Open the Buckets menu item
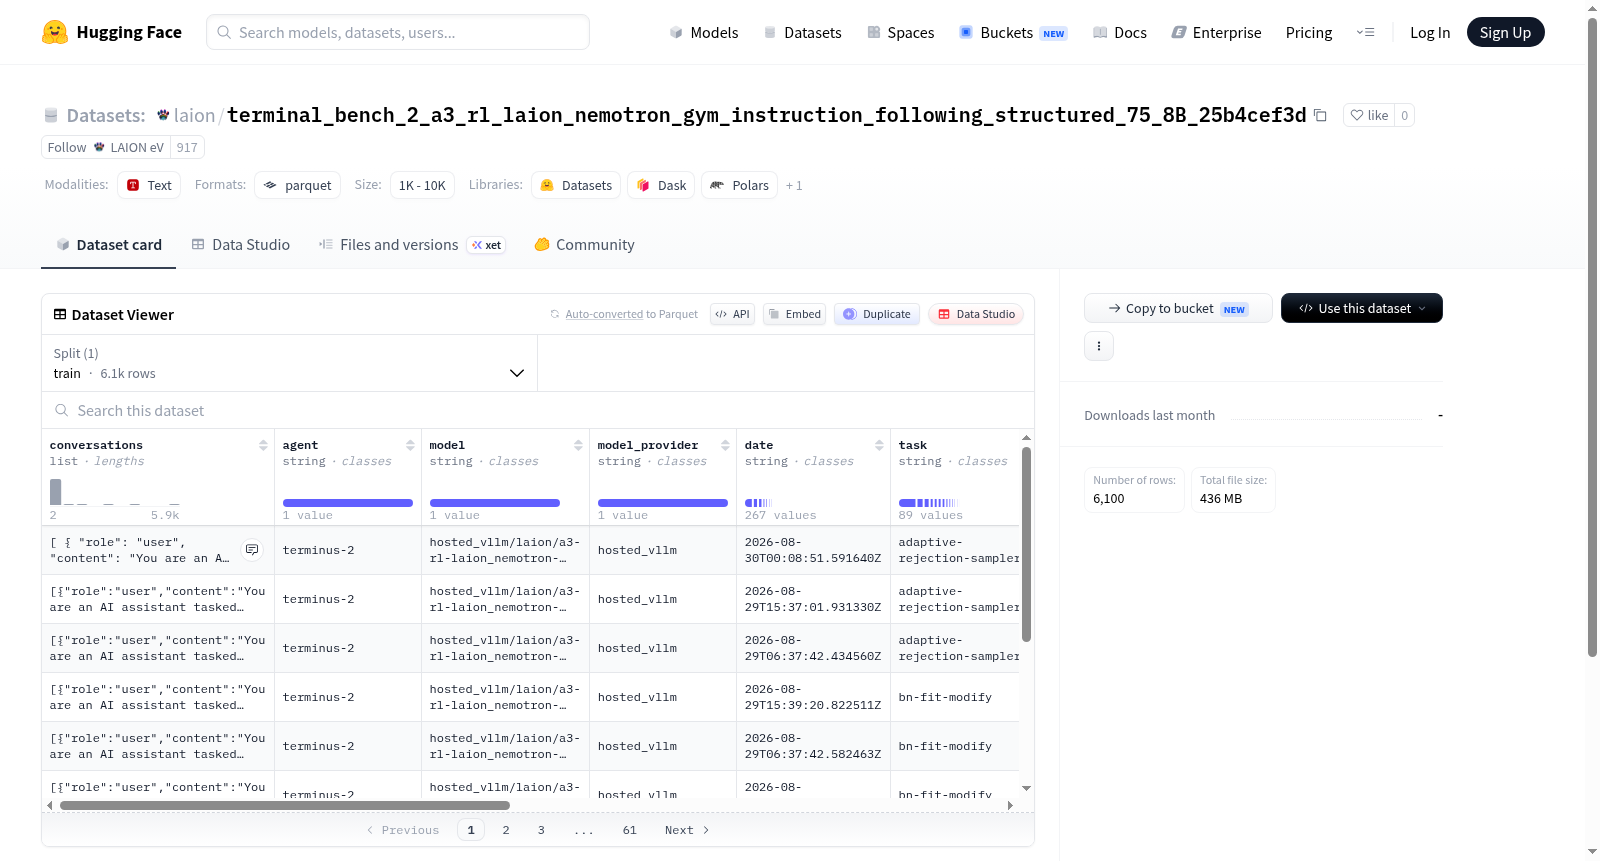This screenshot has width=1600, height=861. tap(1013, 32)
